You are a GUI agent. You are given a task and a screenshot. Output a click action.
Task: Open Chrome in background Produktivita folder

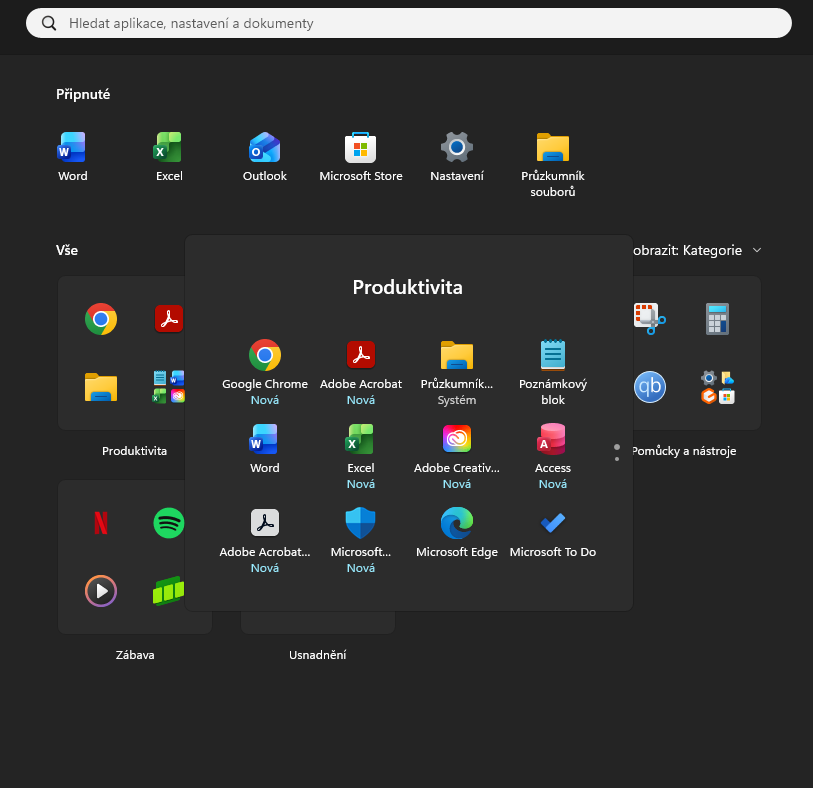101,319
